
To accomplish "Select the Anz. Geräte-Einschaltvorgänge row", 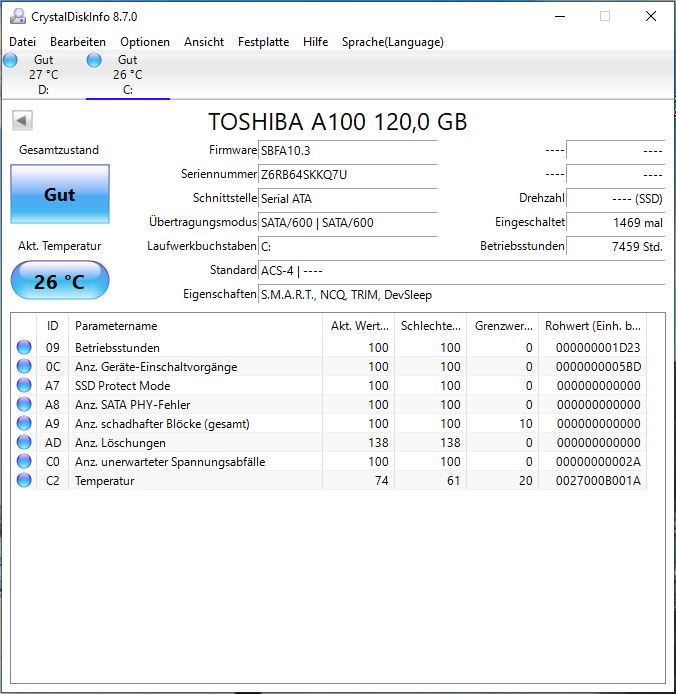I will click(x=328, y=366).
